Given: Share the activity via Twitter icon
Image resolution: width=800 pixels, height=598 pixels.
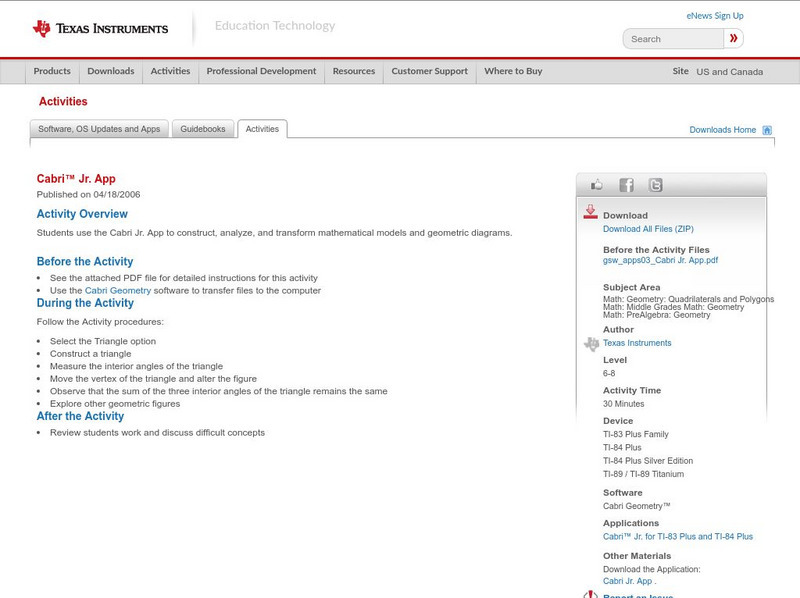Looking at the screenshot, I should pyautogui.click(x=655, y=185).
